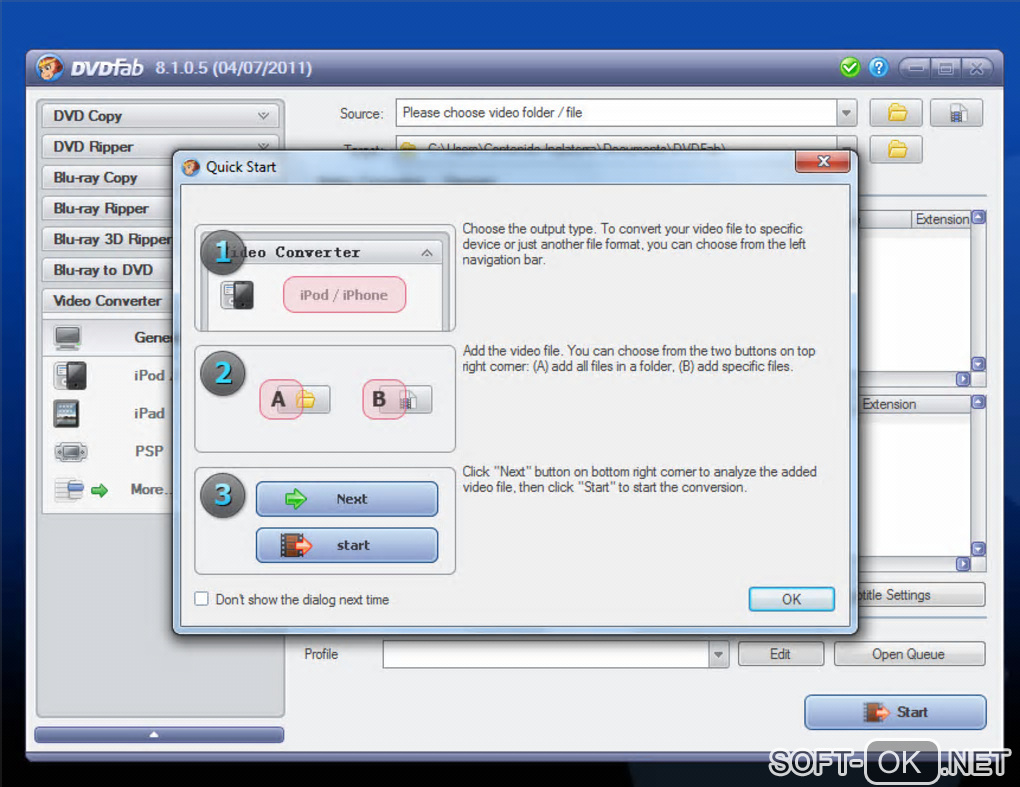Click lower list horizontal scroll-right arrow
The image size is (1020, 787).
(x=963, y=564)
